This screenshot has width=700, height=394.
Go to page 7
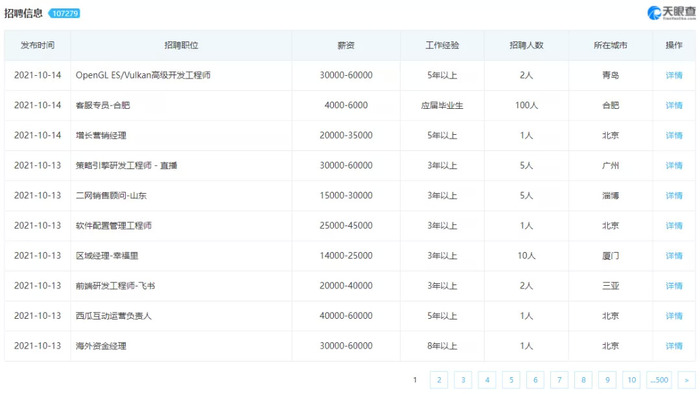pos(559,380)
